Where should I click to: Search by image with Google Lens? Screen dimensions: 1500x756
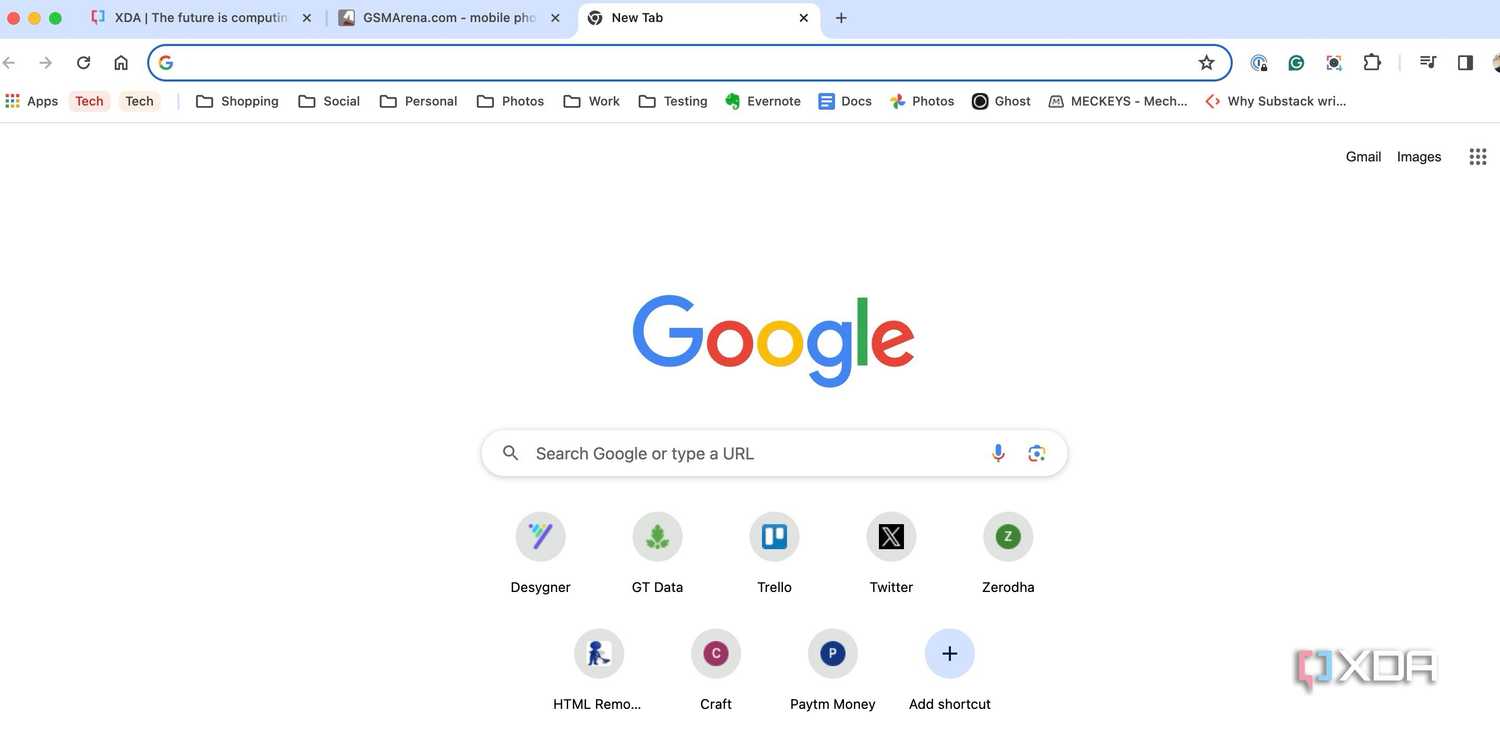click(x=1037, y=453)
